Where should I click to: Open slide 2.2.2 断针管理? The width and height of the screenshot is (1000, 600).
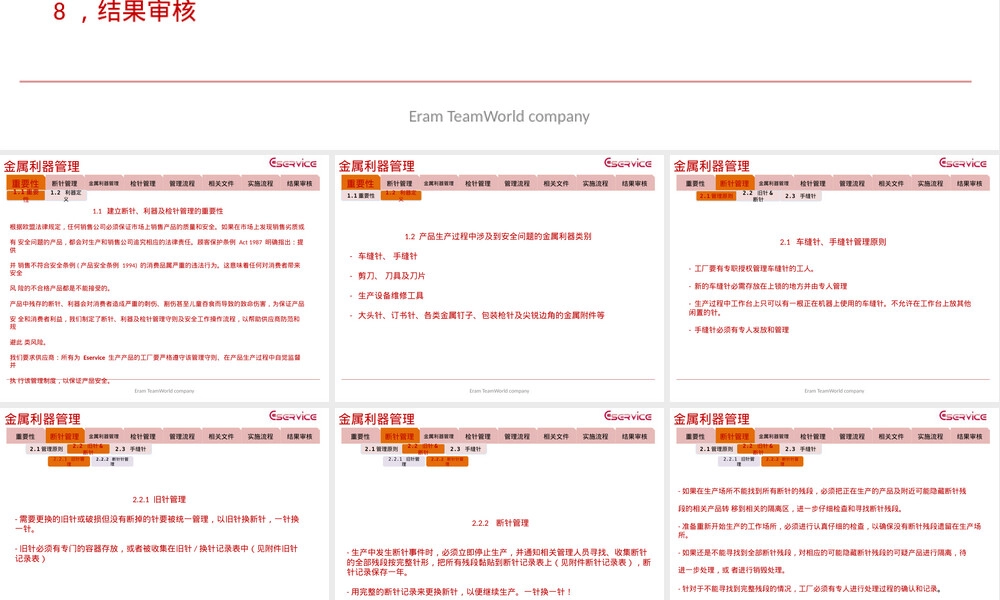499,504
